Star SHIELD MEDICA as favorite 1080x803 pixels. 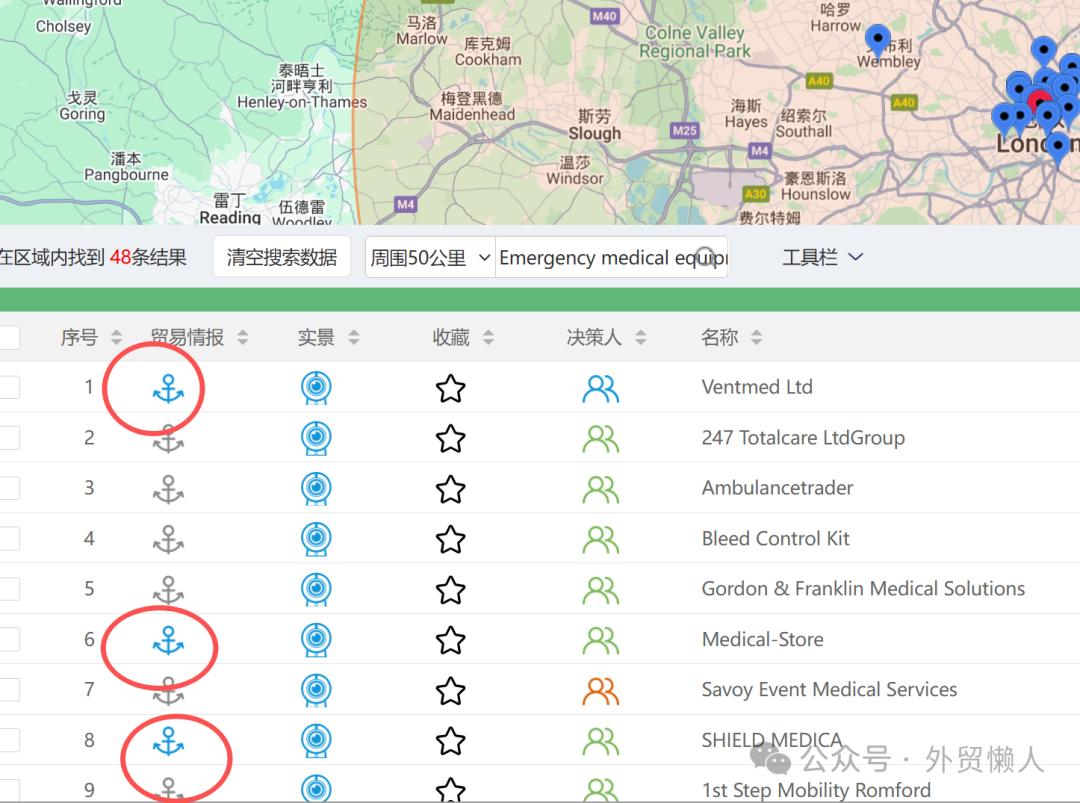pos(450,741)
